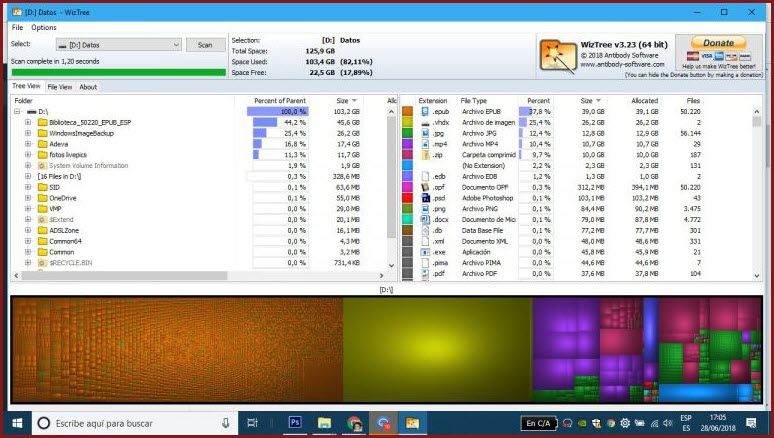Screen dimensions: 774x438
Task: Click the orange .epub color swatch
Action: 408,111
